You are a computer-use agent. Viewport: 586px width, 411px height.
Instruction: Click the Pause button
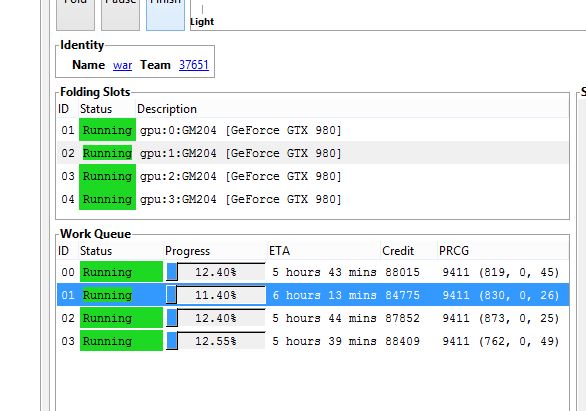tap(120, 15)
